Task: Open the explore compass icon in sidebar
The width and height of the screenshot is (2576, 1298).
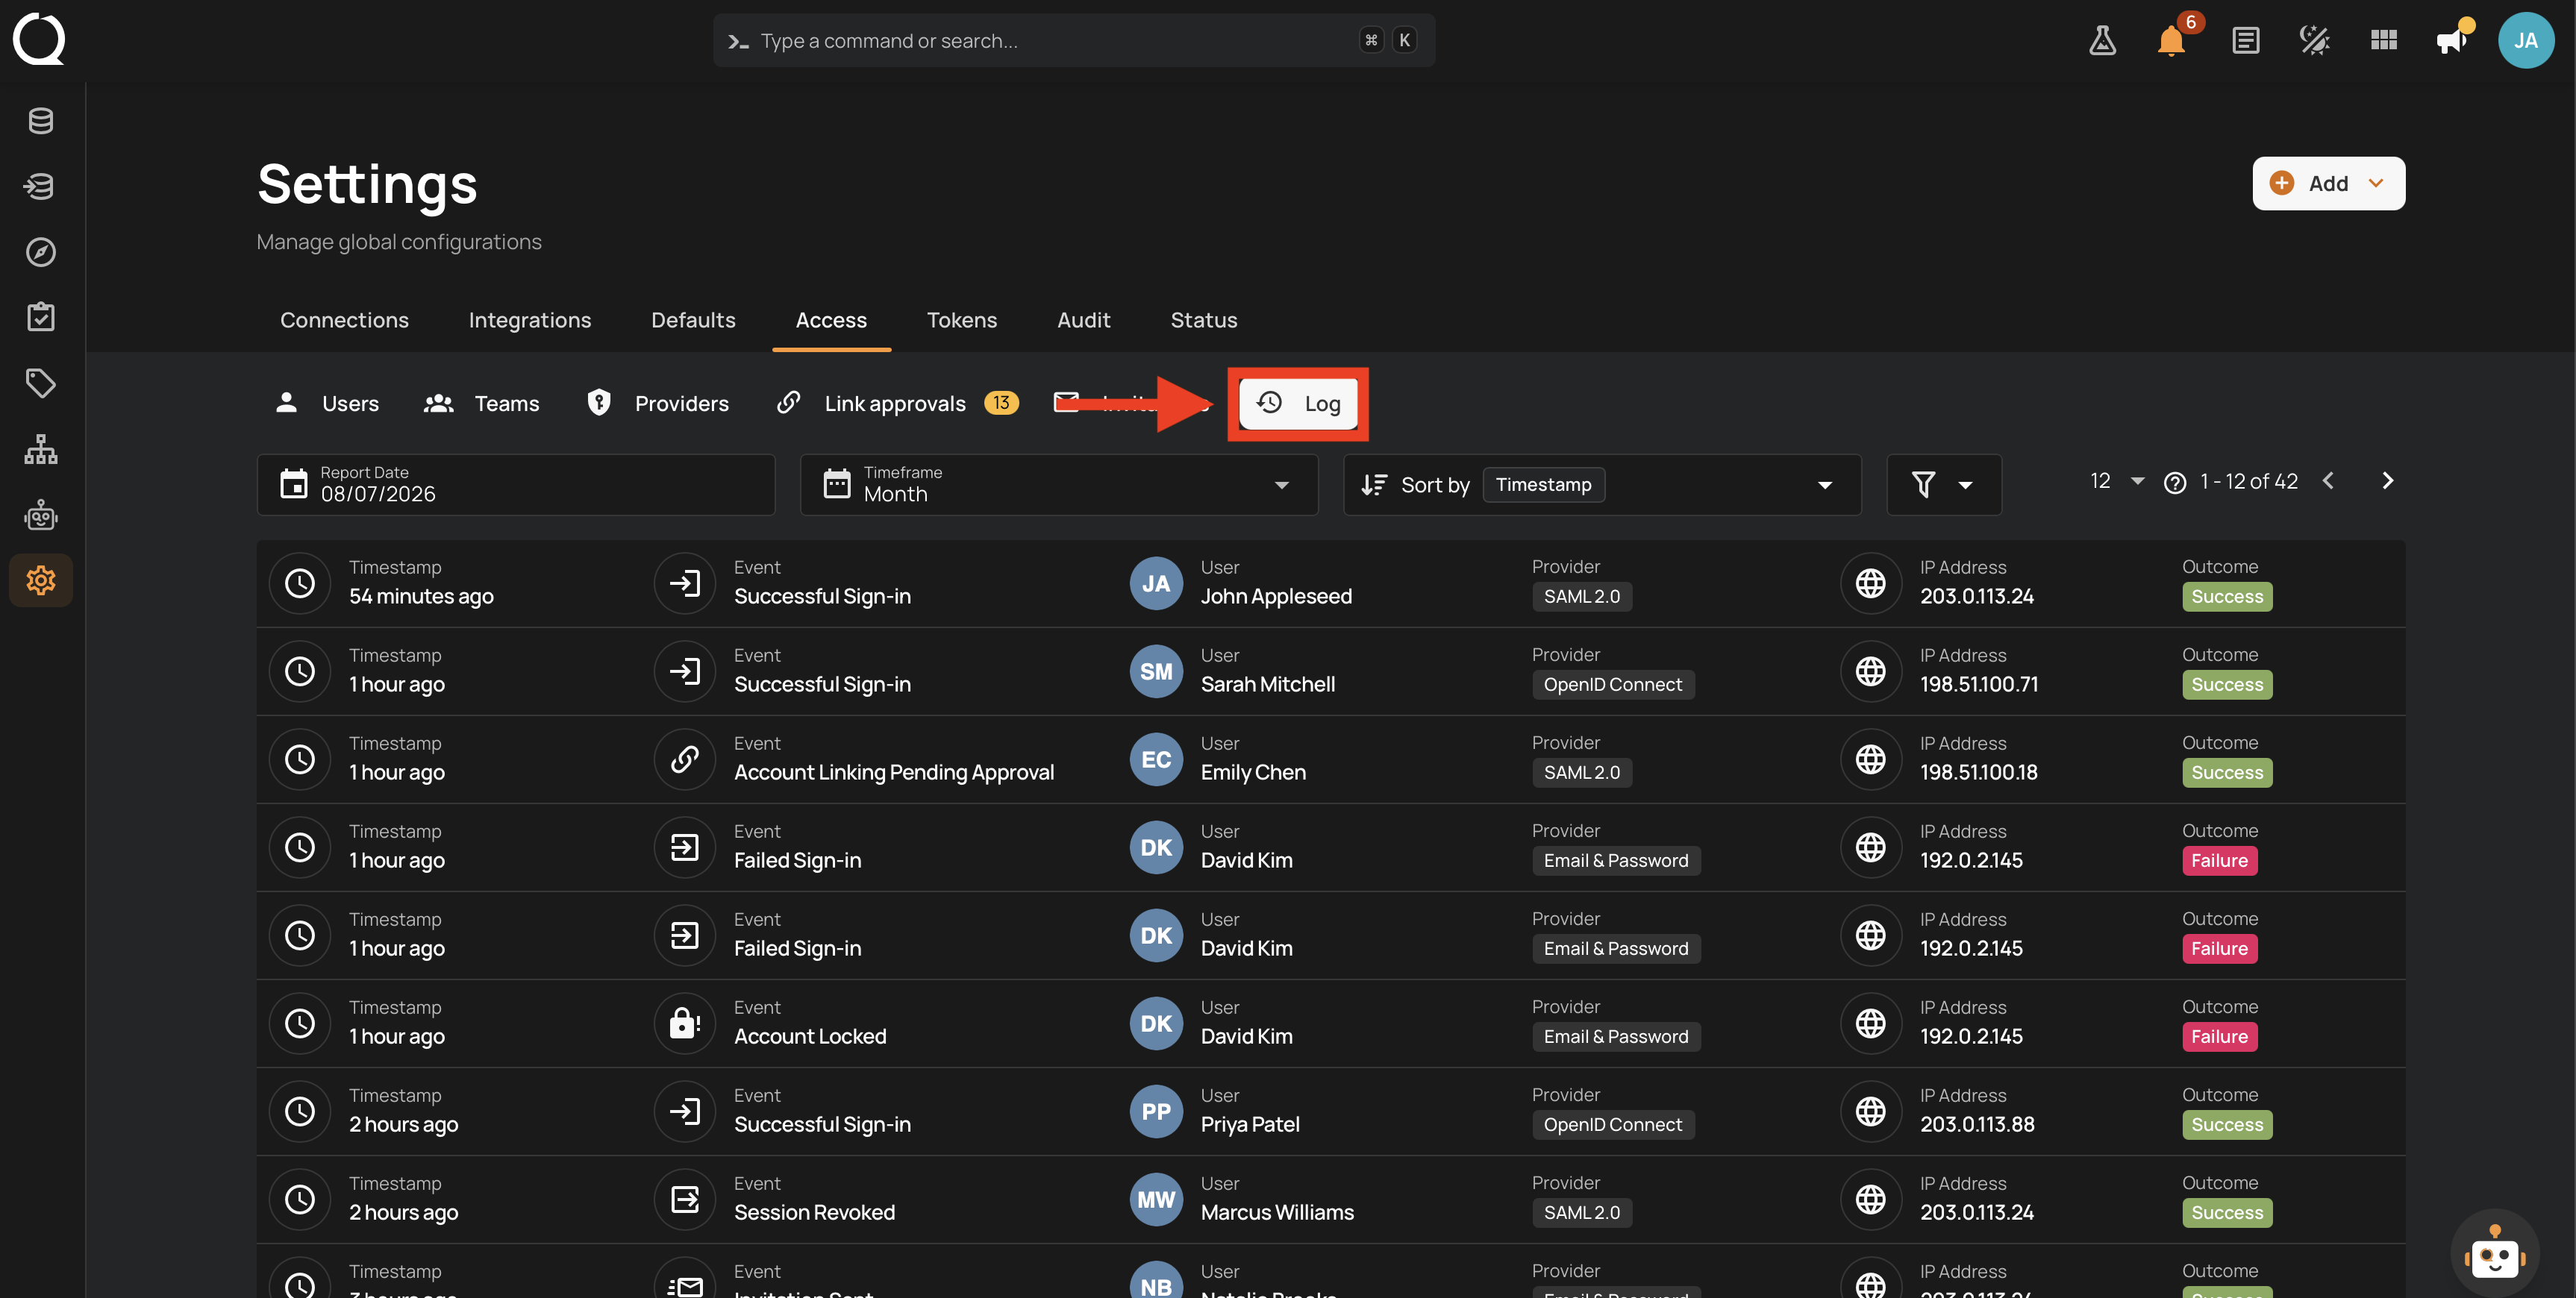Action: (41, 252)
